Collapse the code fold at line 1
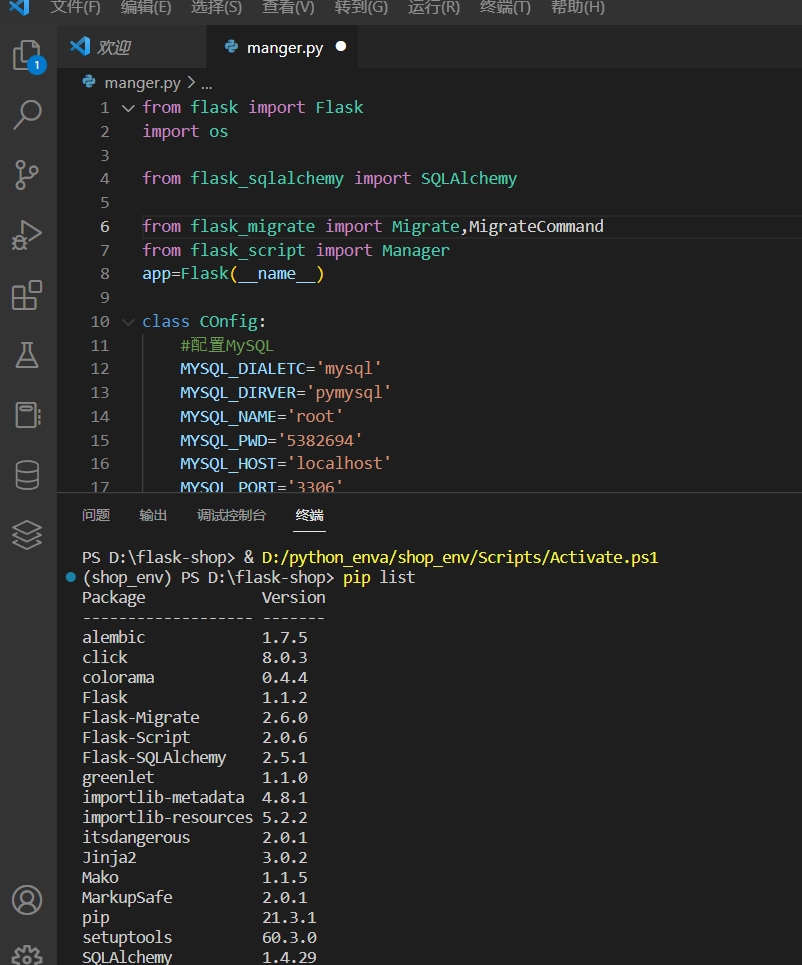 click(128, 108)
